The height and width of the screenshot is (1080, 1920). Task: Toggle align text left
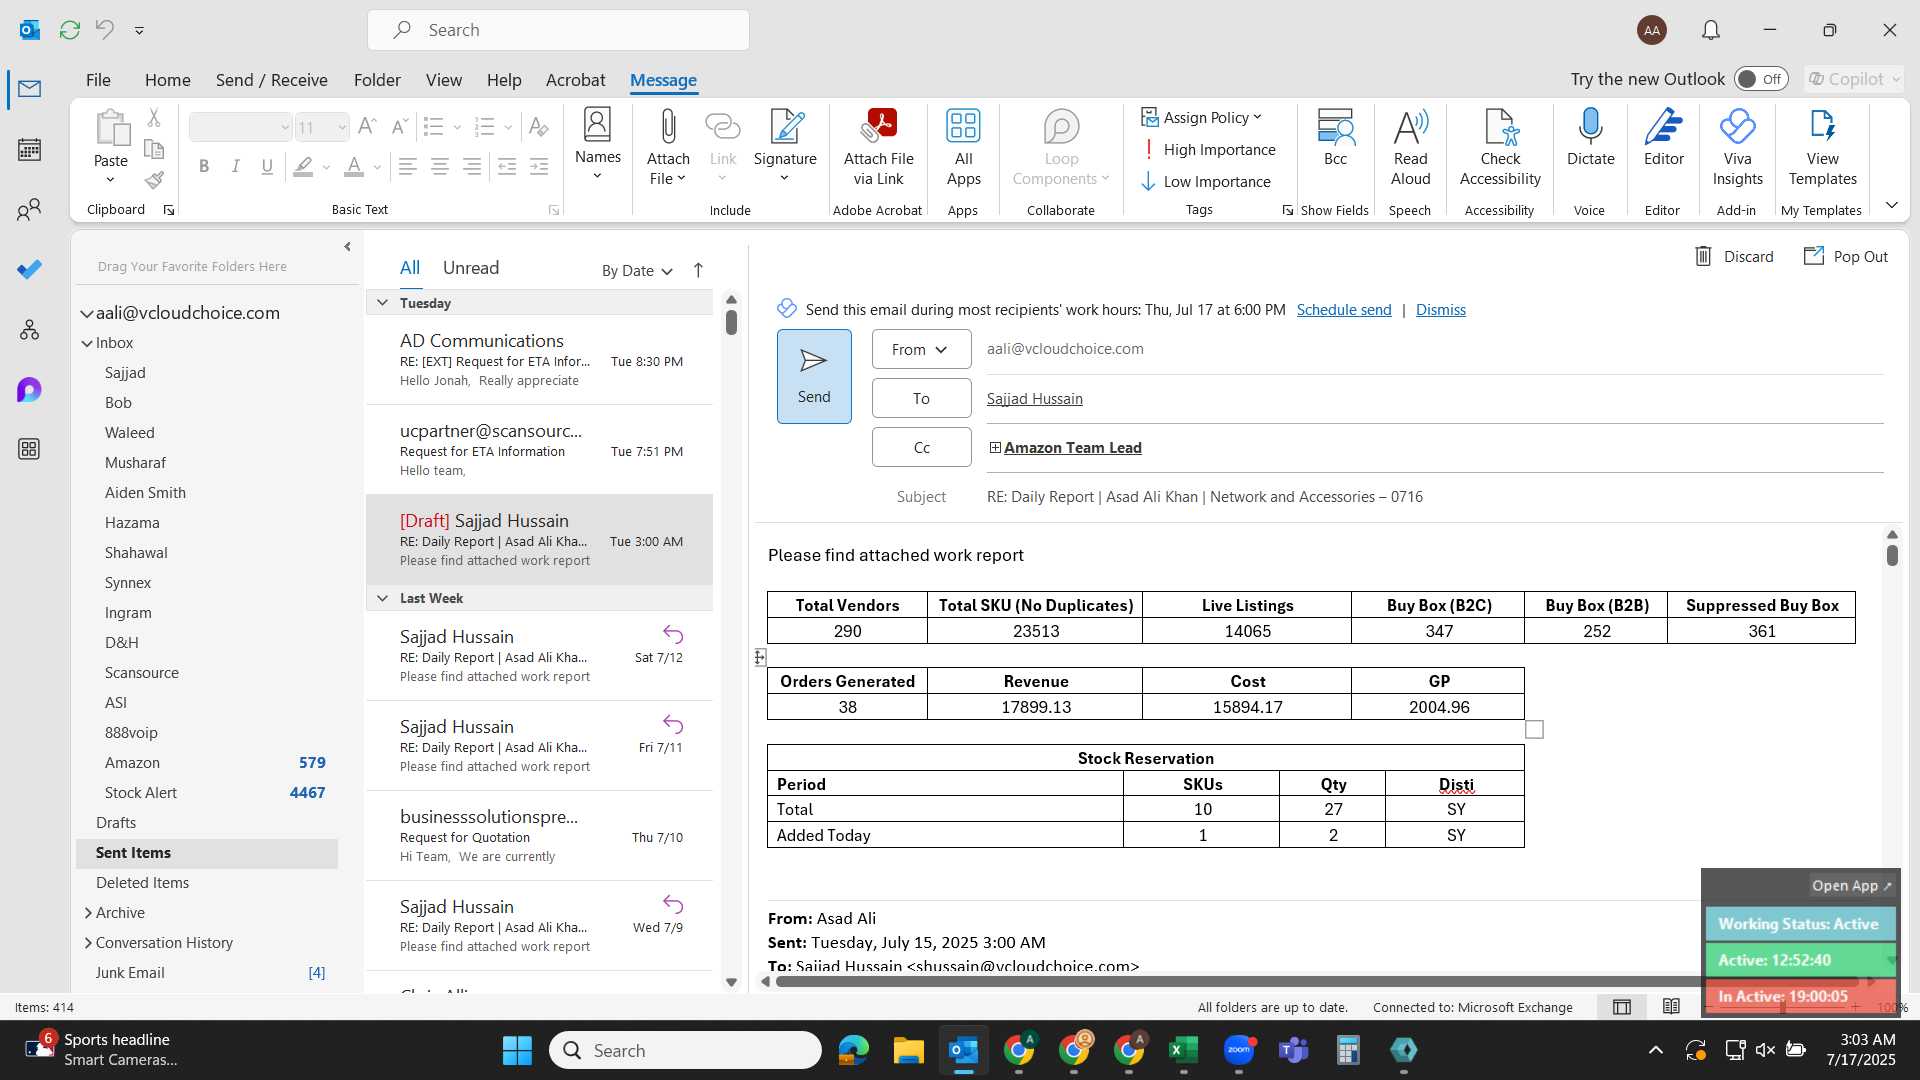(x=407, y=166)
